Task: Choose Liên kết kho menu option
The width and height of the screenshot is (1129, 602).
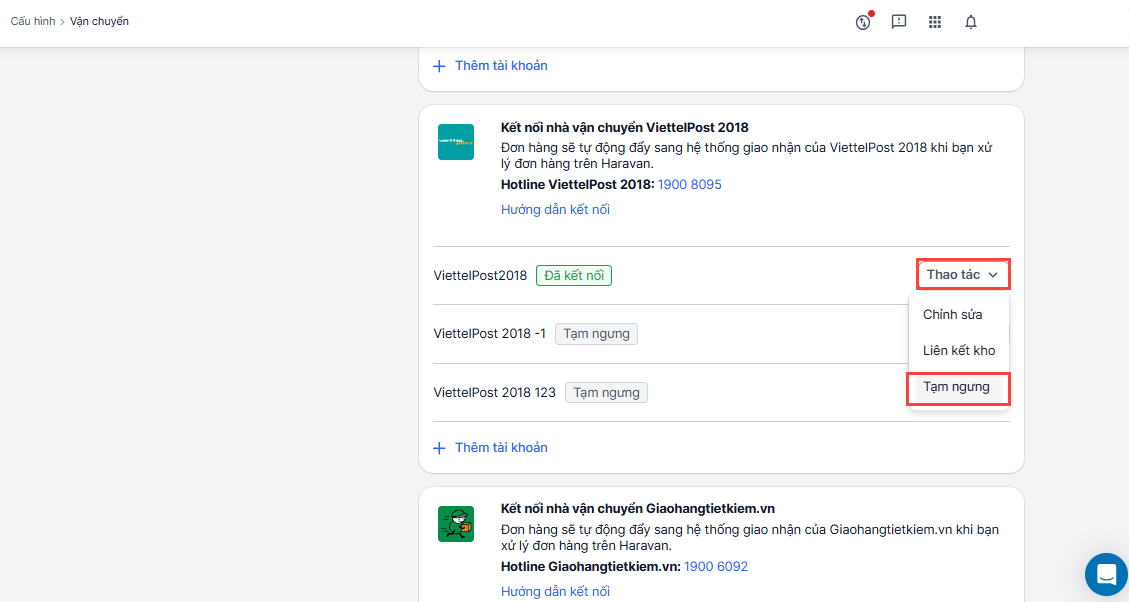Action: pyautogui.click(x=958, y=351)
